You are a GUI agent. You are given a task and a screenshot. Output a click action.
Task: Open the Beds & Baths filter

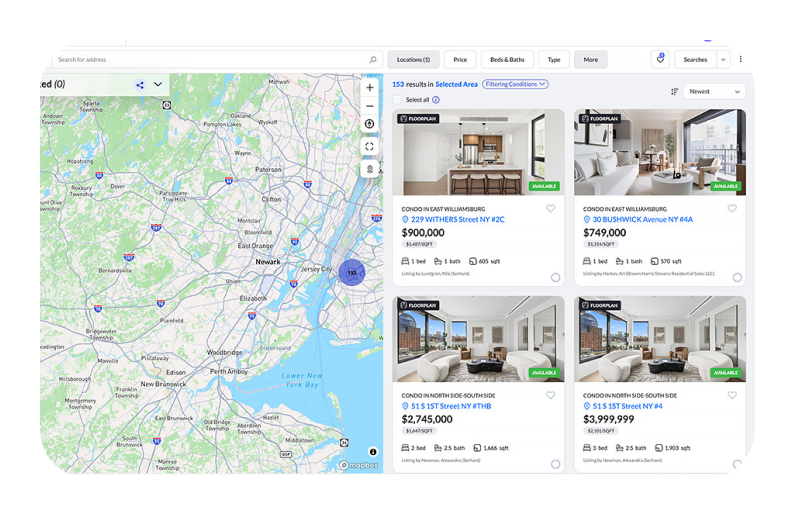(507, 59)
